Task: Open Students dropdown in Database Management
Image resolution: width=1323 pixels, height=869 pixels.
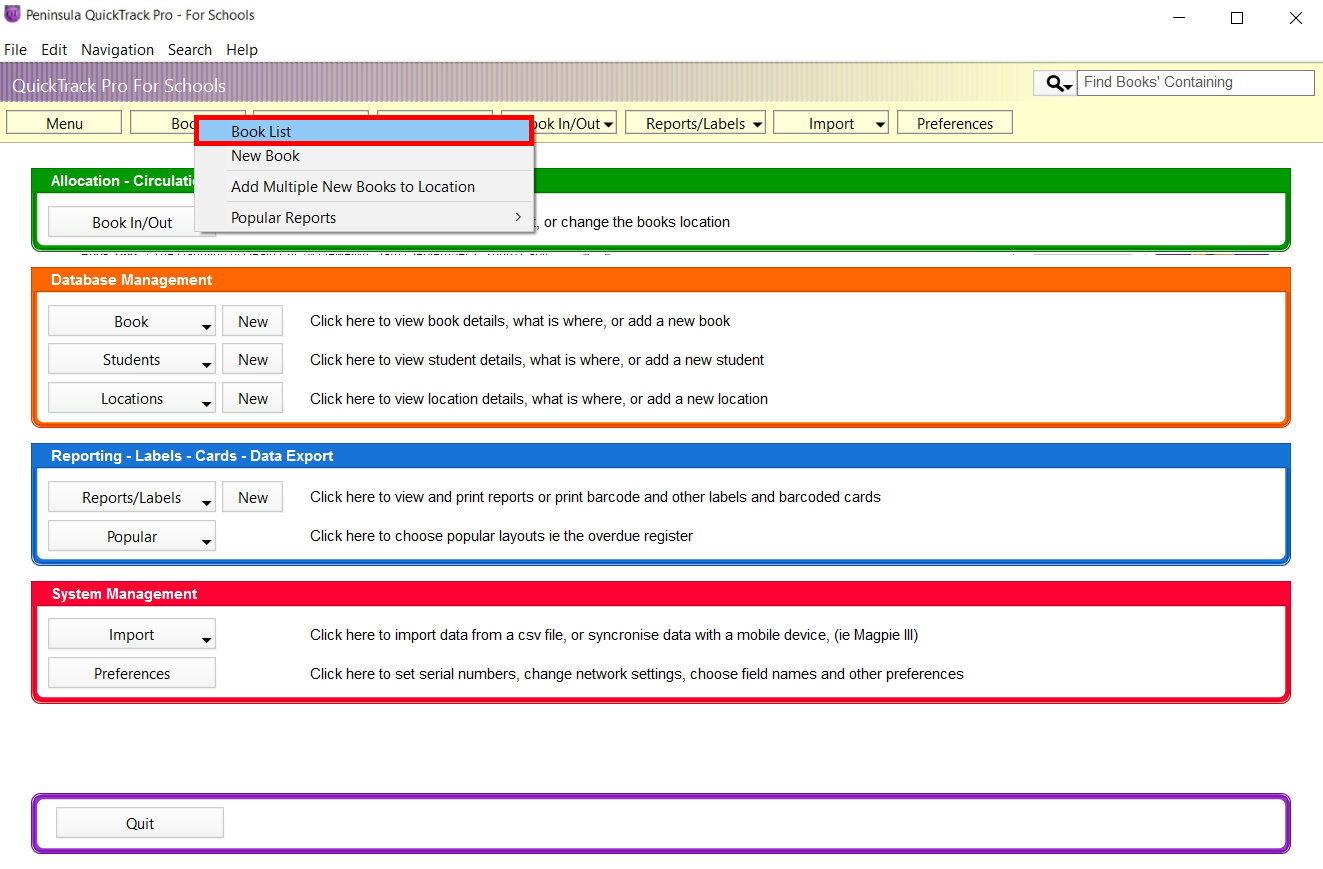Action: tap(132, 360)
